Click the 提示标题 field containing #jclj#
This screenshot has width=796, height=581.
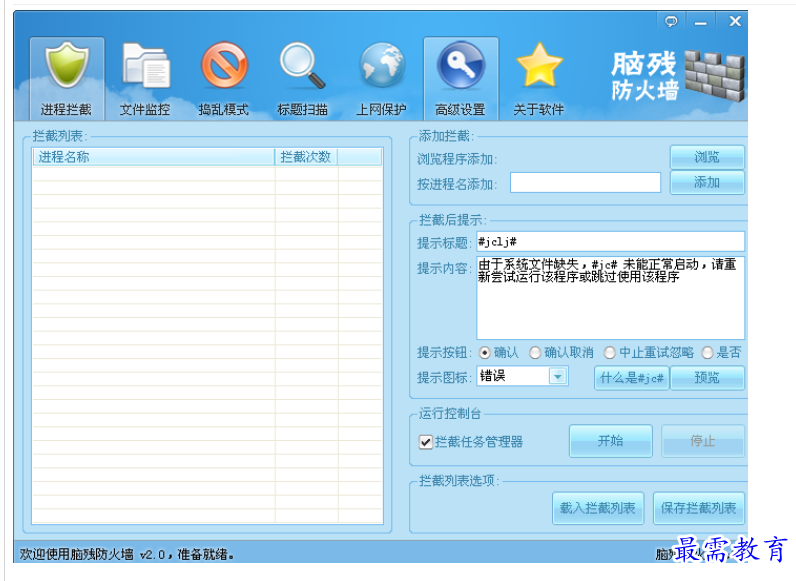(611, 242)
